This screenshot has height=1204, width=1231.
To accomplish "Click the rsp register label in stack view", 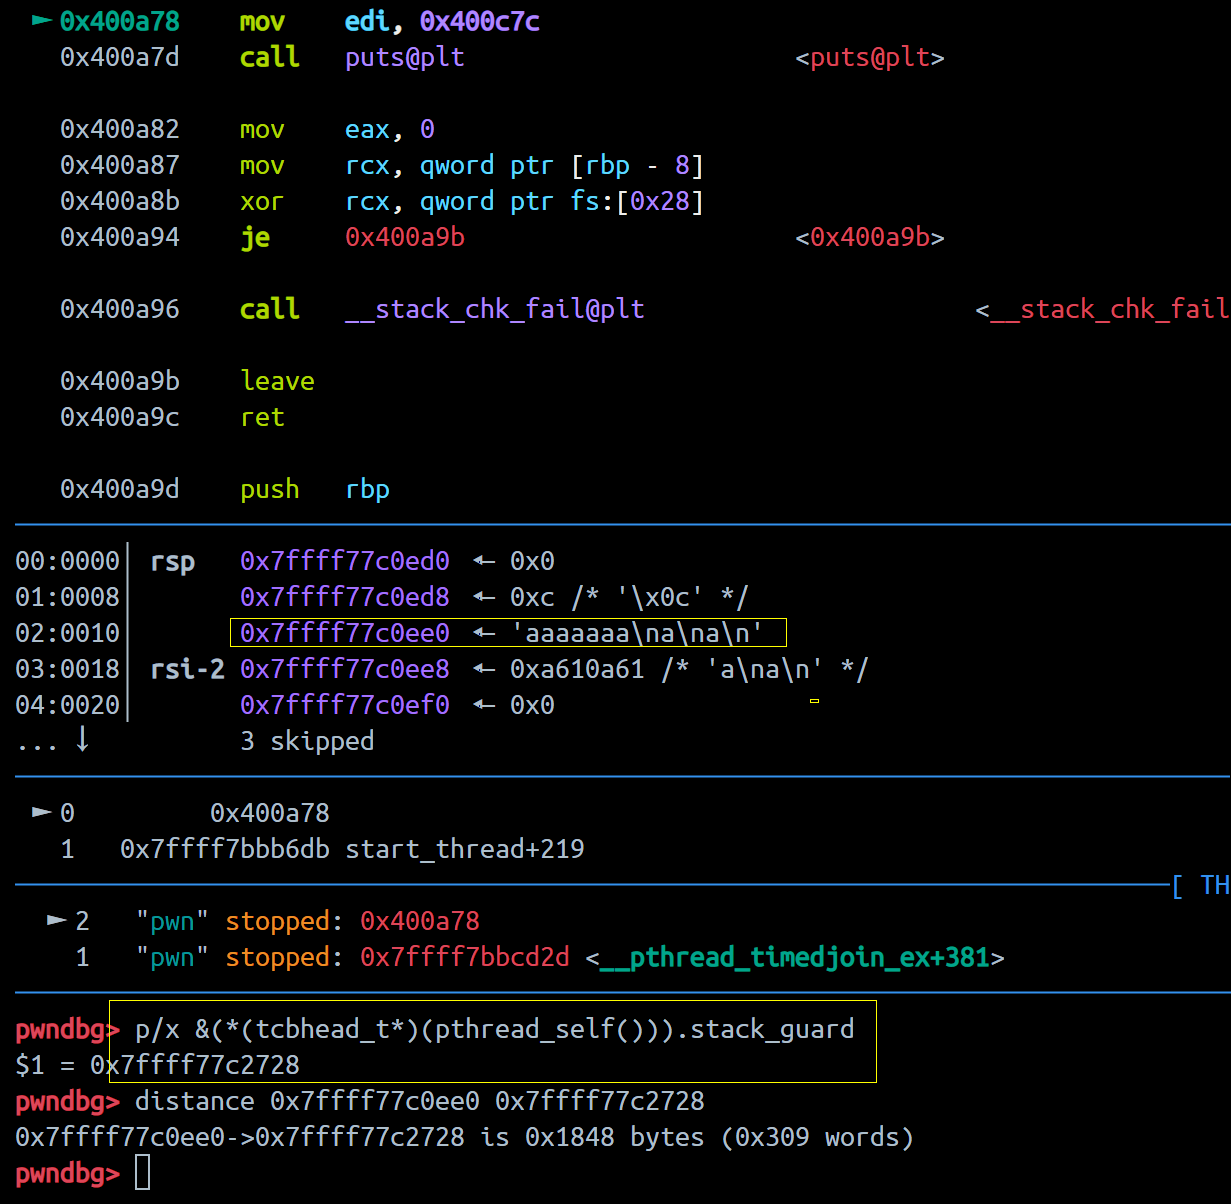I will pyautogui.click(x=172, y=561).
